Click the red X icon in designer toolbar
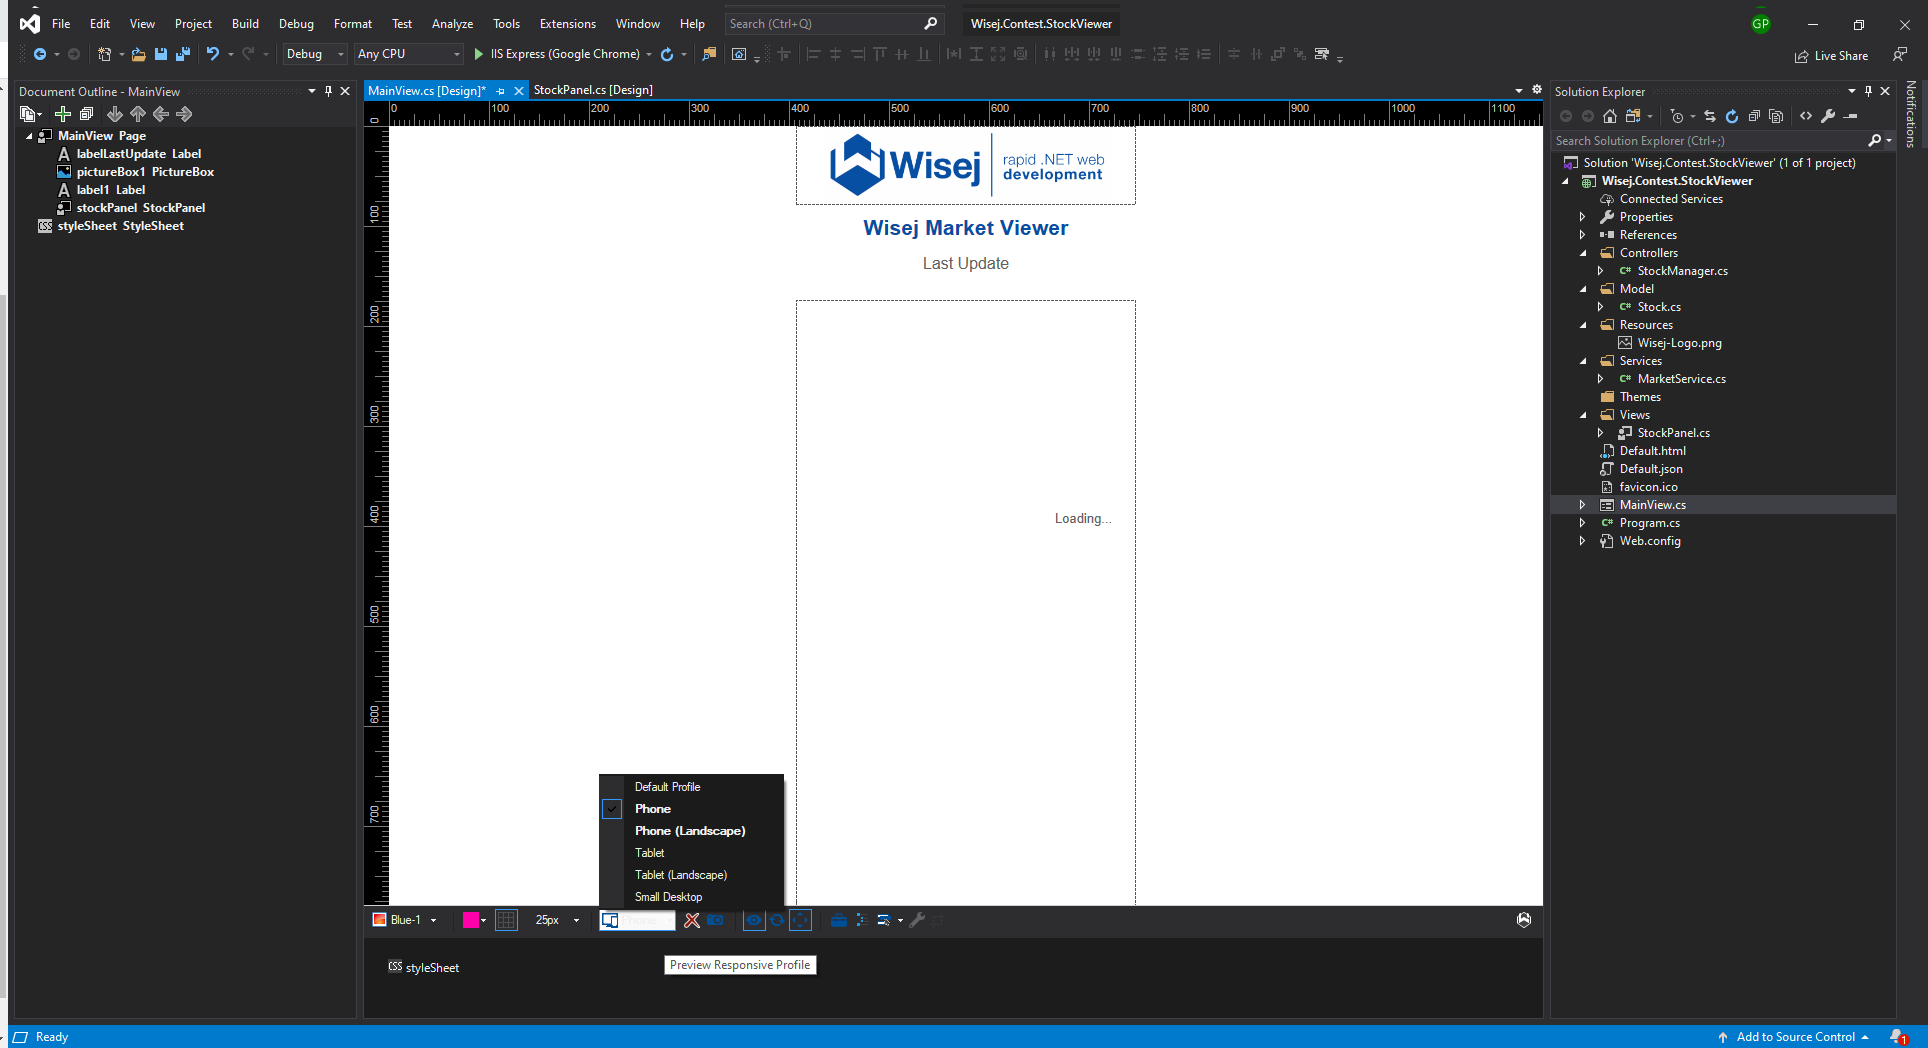The height and width of the screenshot is (1048, 1928). (x=692, y=920)
